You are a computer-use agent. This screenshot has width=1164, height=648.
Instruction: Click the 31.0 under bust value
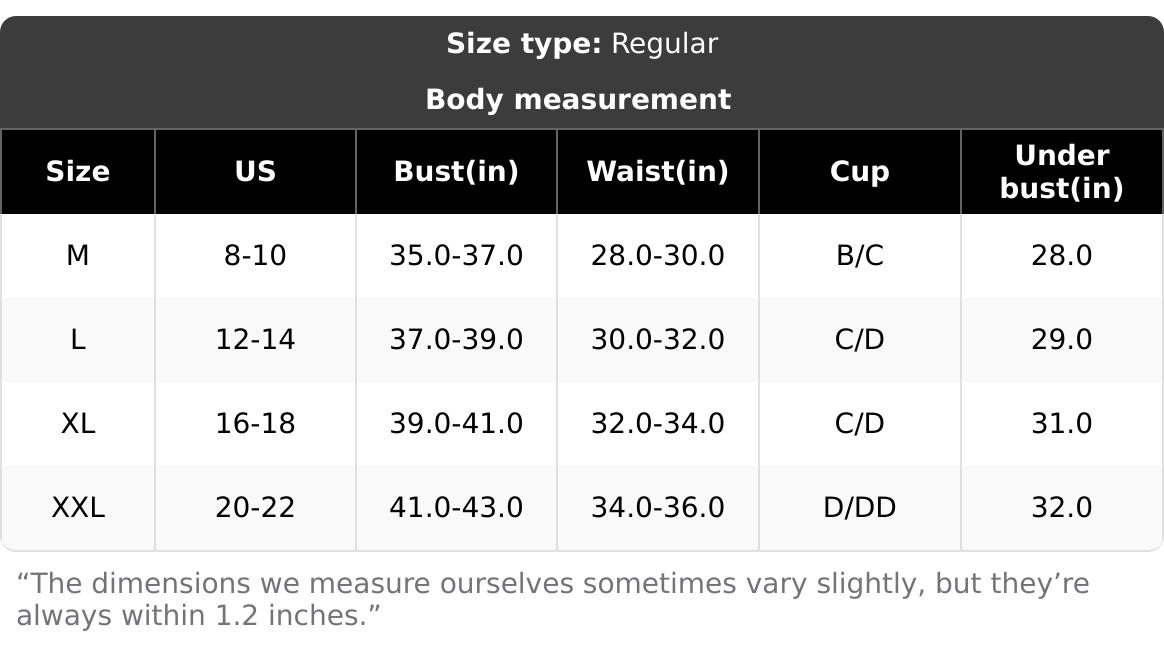coord(1061,424)
